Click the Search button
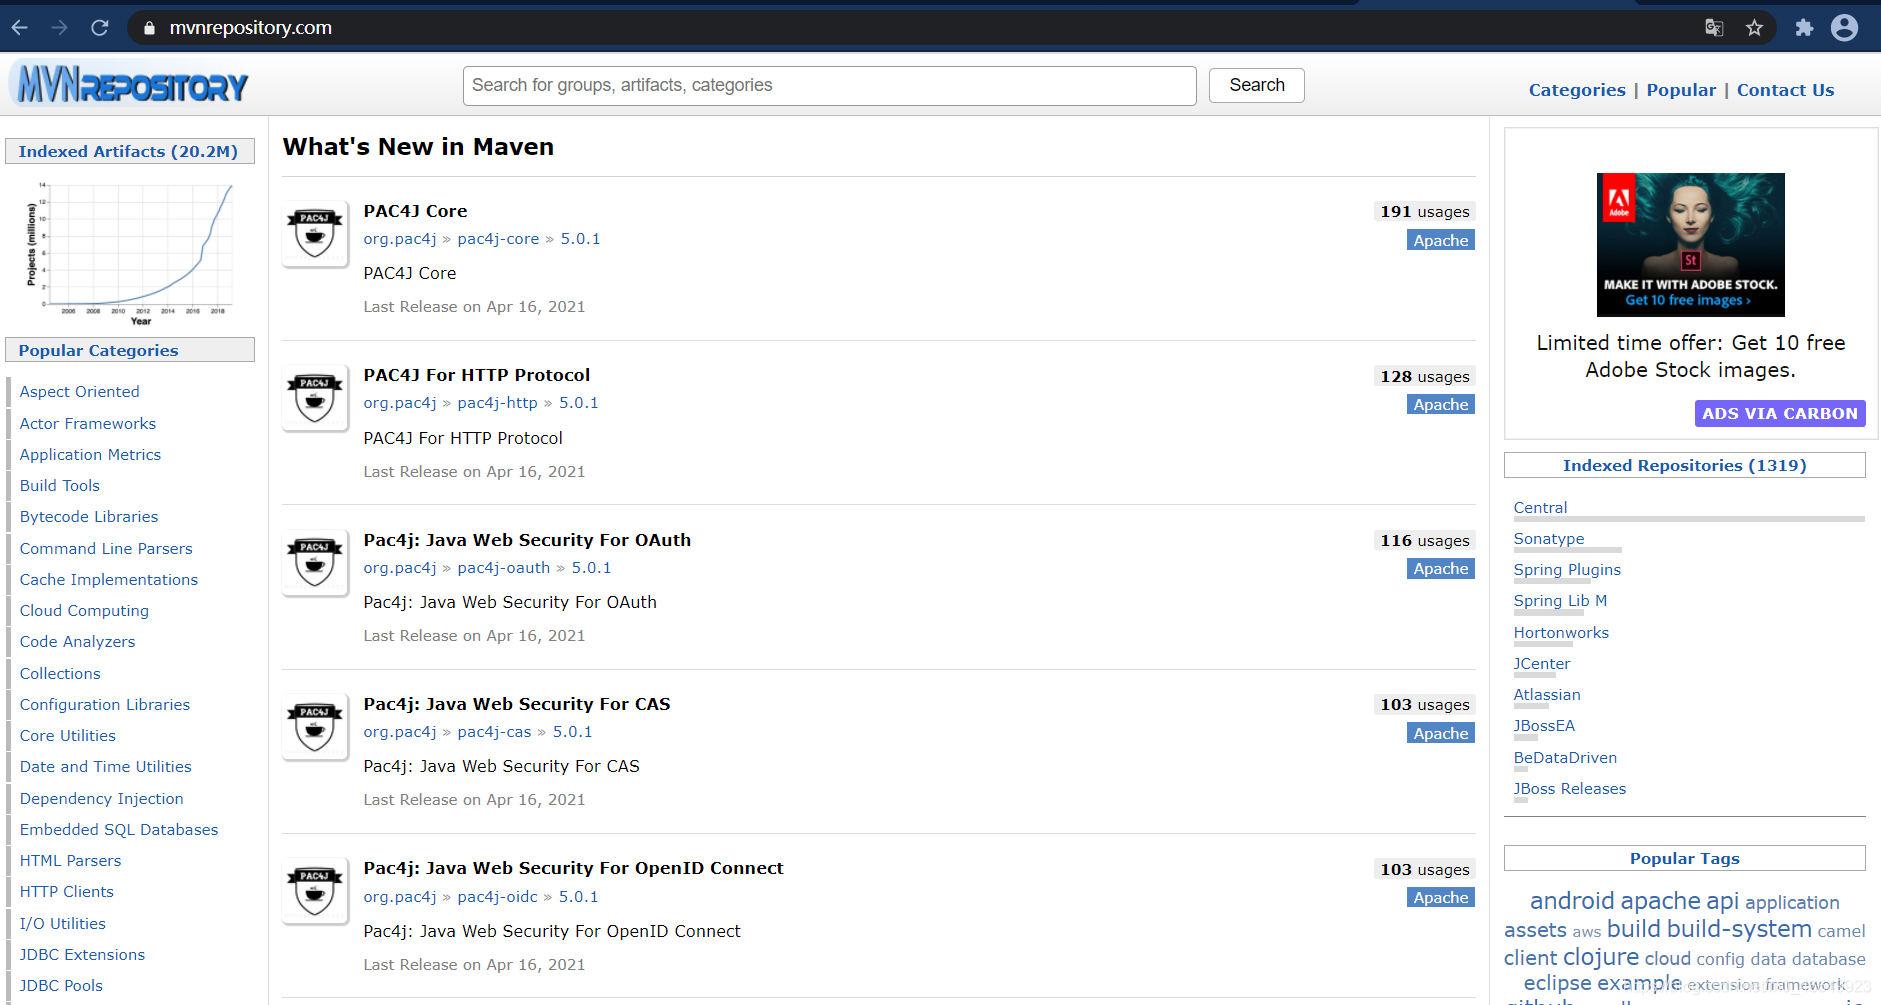The width and height of the screenshot is (1881, 1005). [x=1257, y=86]
